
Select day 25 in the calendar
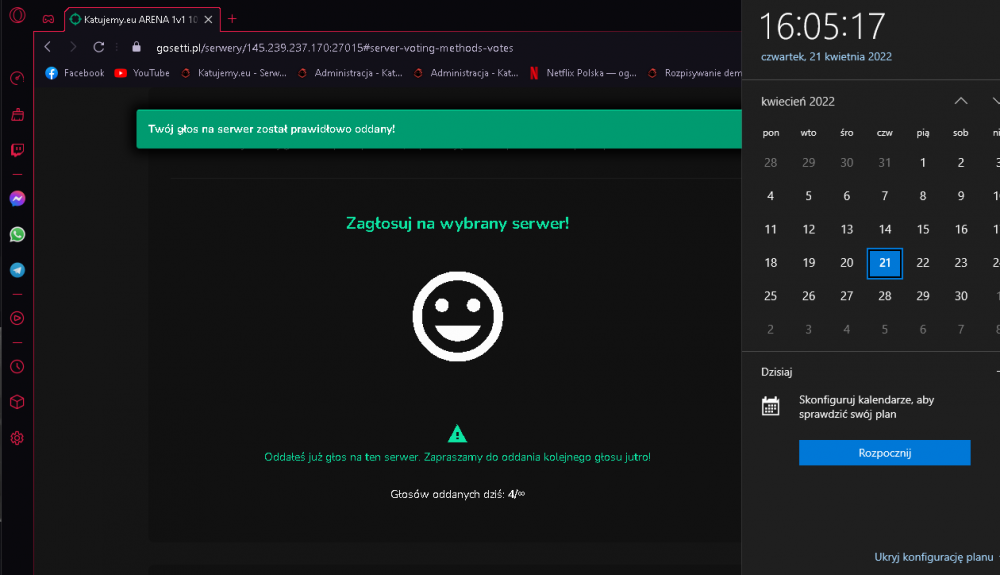click(x=770, y=296)
